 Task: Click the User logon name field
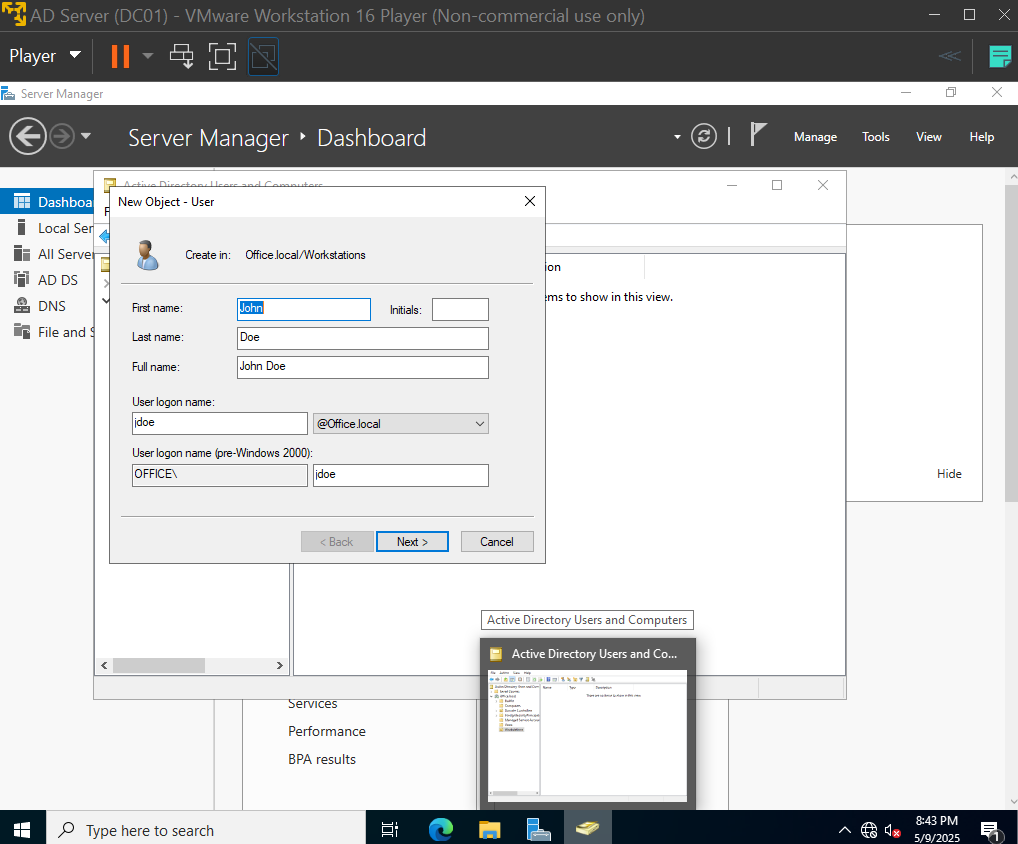coord(219,423)
